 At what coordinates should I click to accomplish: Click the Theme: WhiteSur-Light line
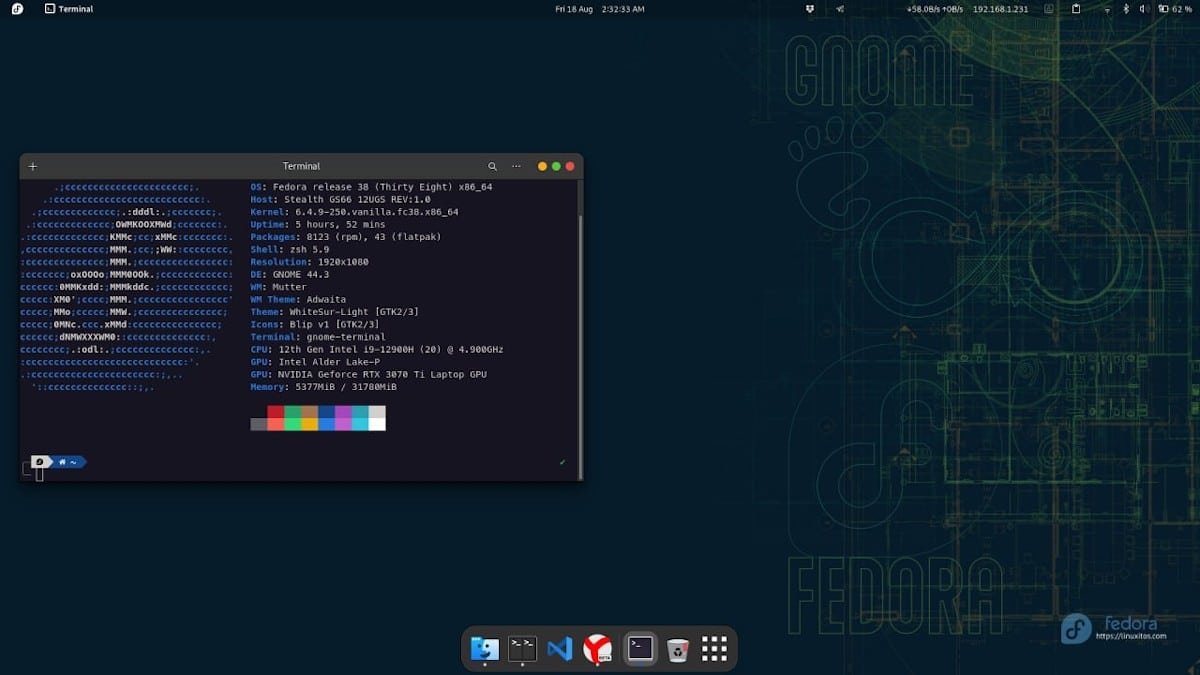point(335,312)
